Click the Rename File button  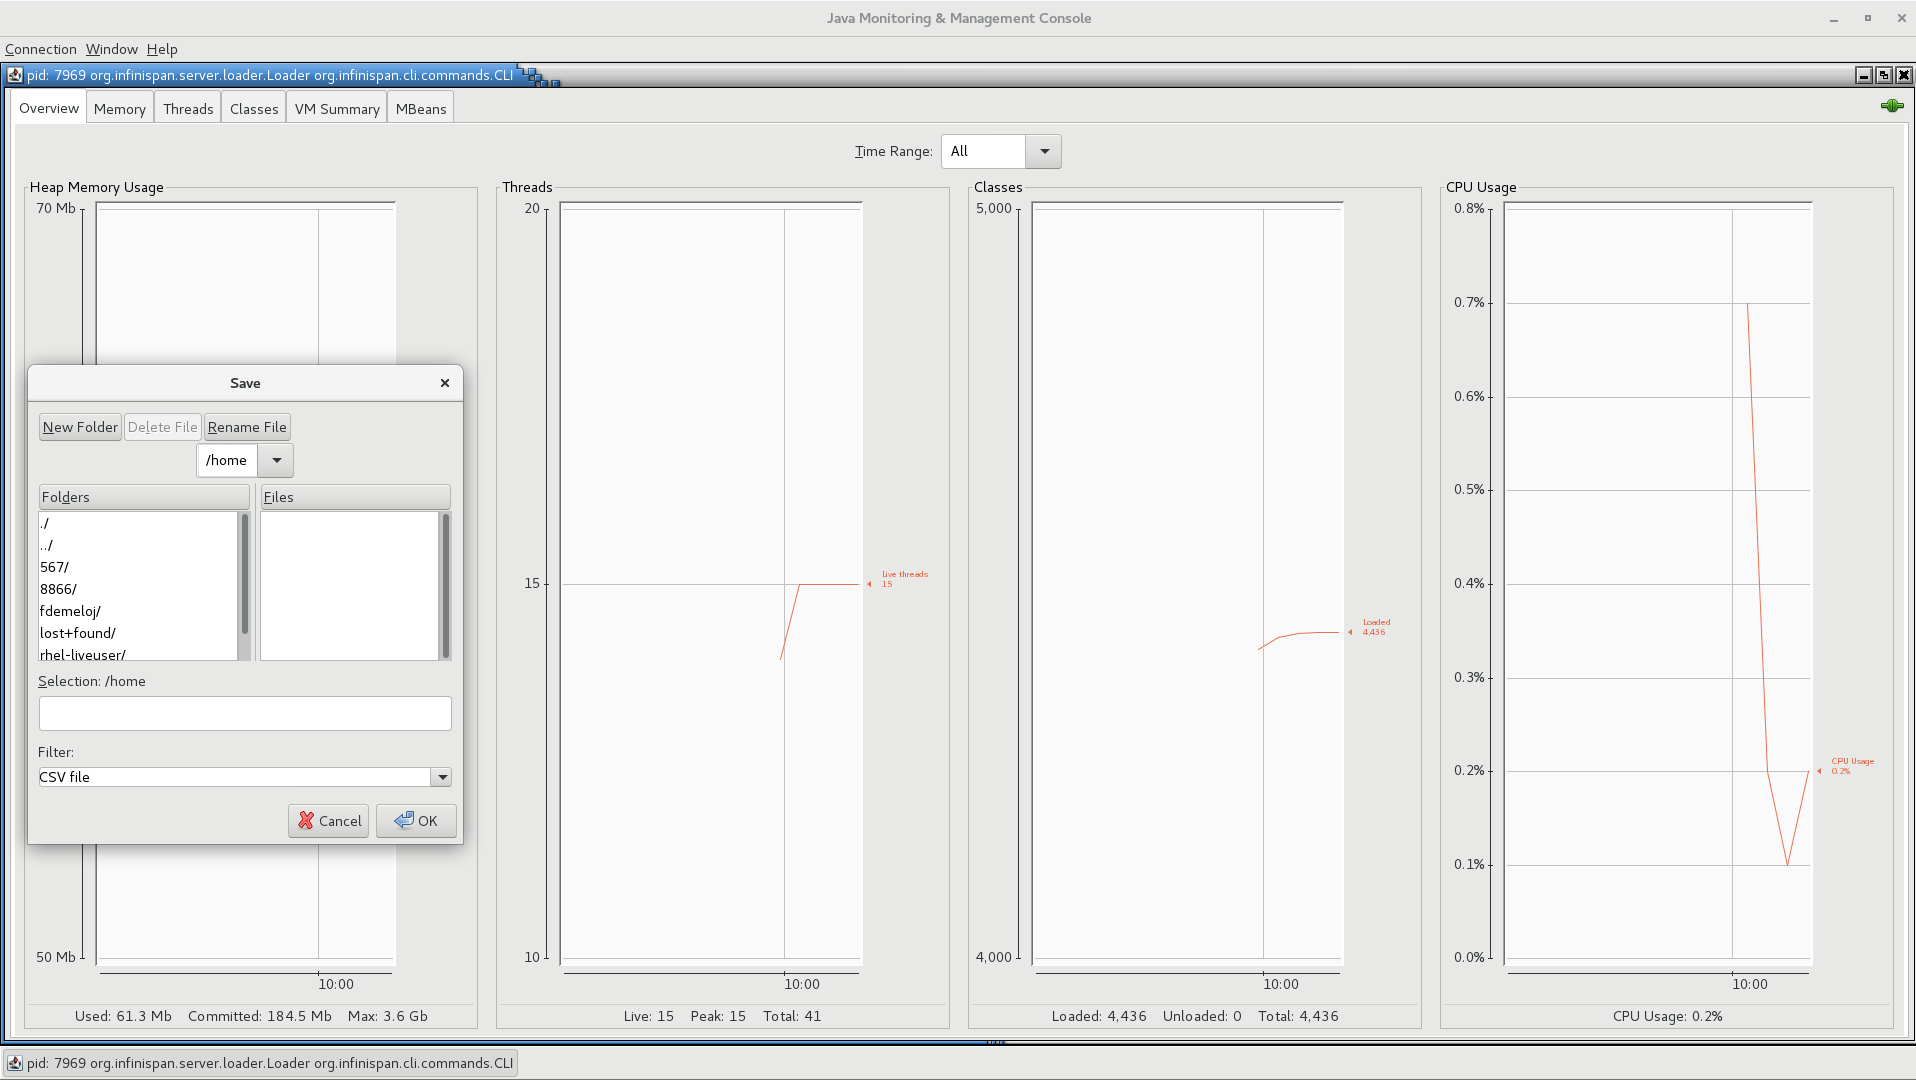(247, 427)
